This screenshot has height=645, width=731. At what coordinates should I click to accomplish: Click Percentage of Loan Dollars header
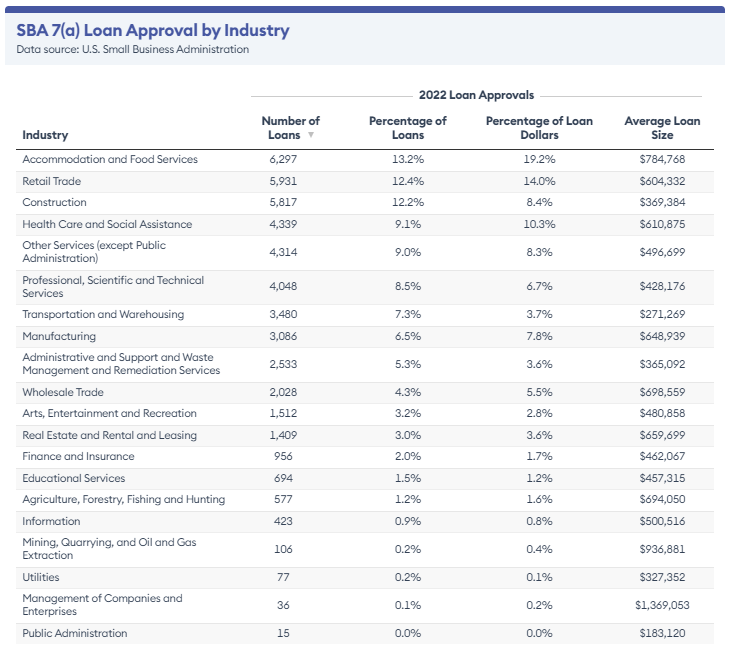pyautogui.click(x=539, y=128)
